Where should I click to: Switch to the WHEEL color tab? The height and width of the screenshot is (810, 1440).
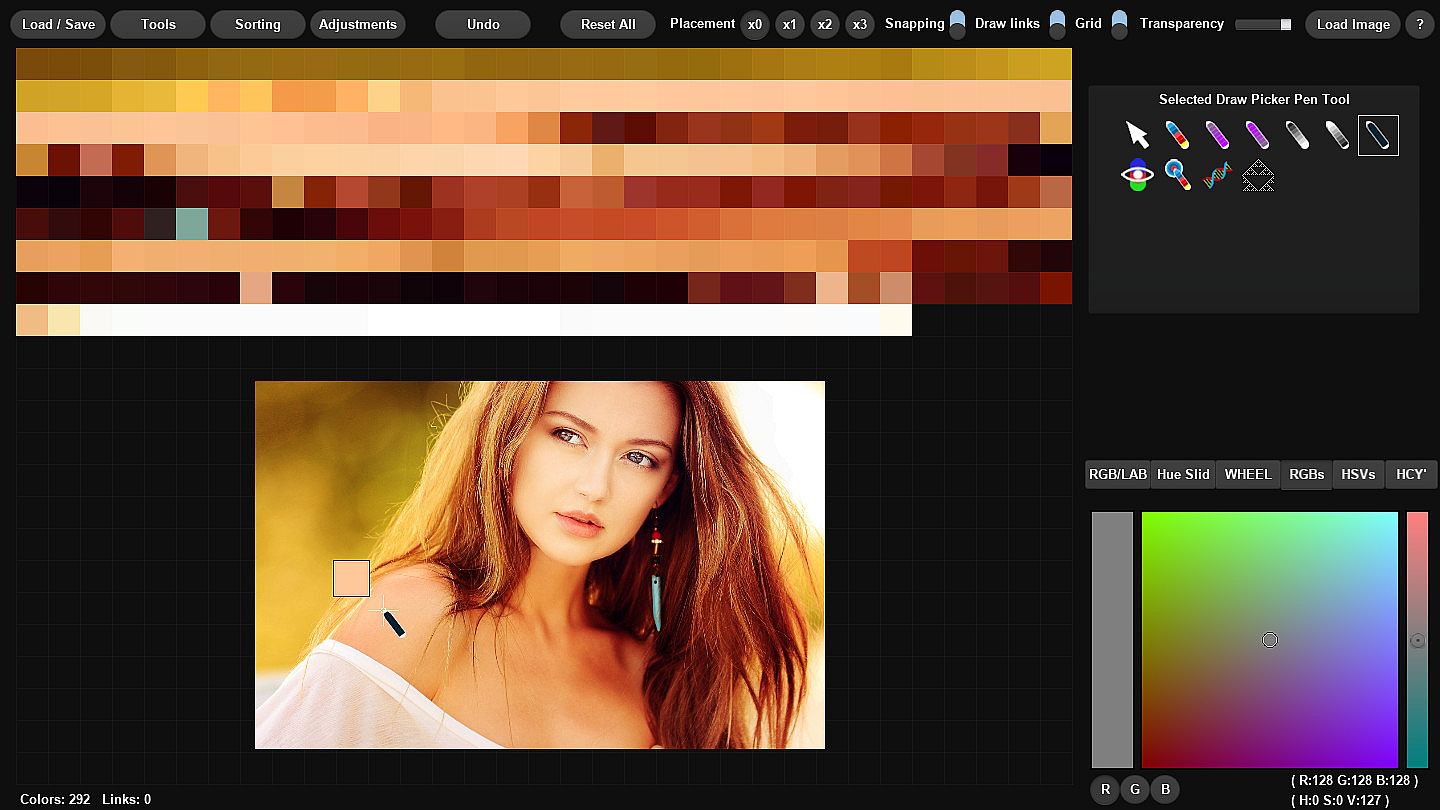(1248, 474)
